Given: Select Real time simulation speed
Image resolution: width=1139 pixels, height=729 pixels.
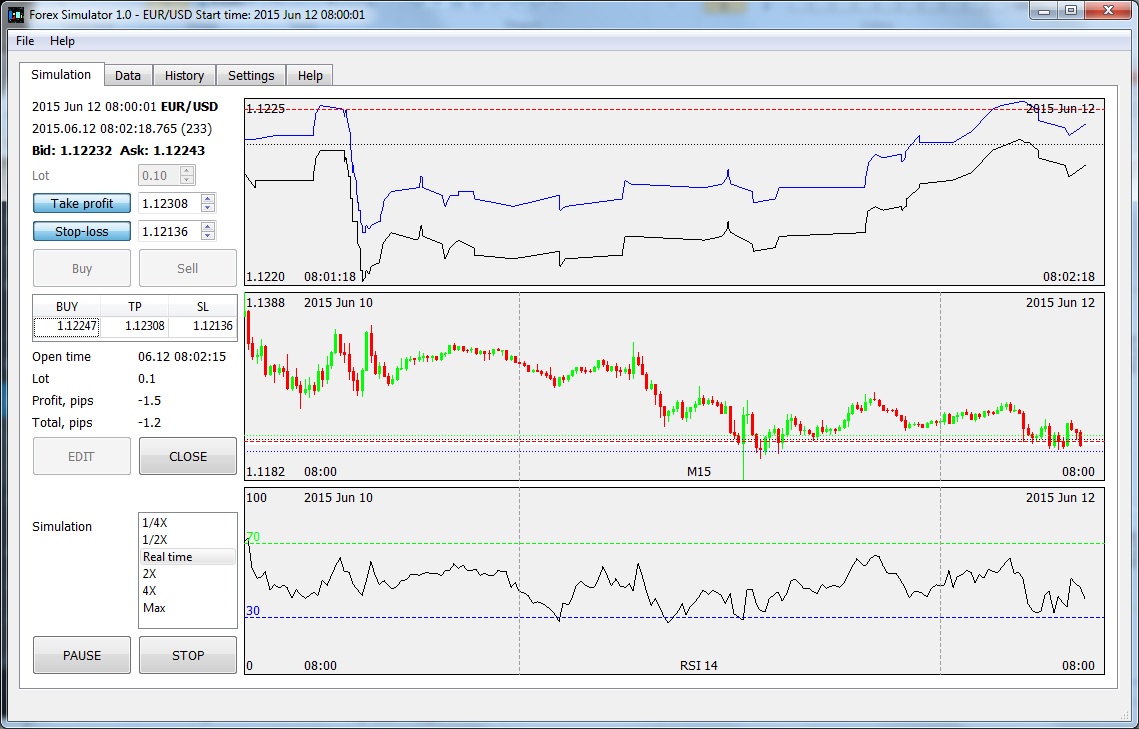Looking at the screenshot, I should pos(187,557).
